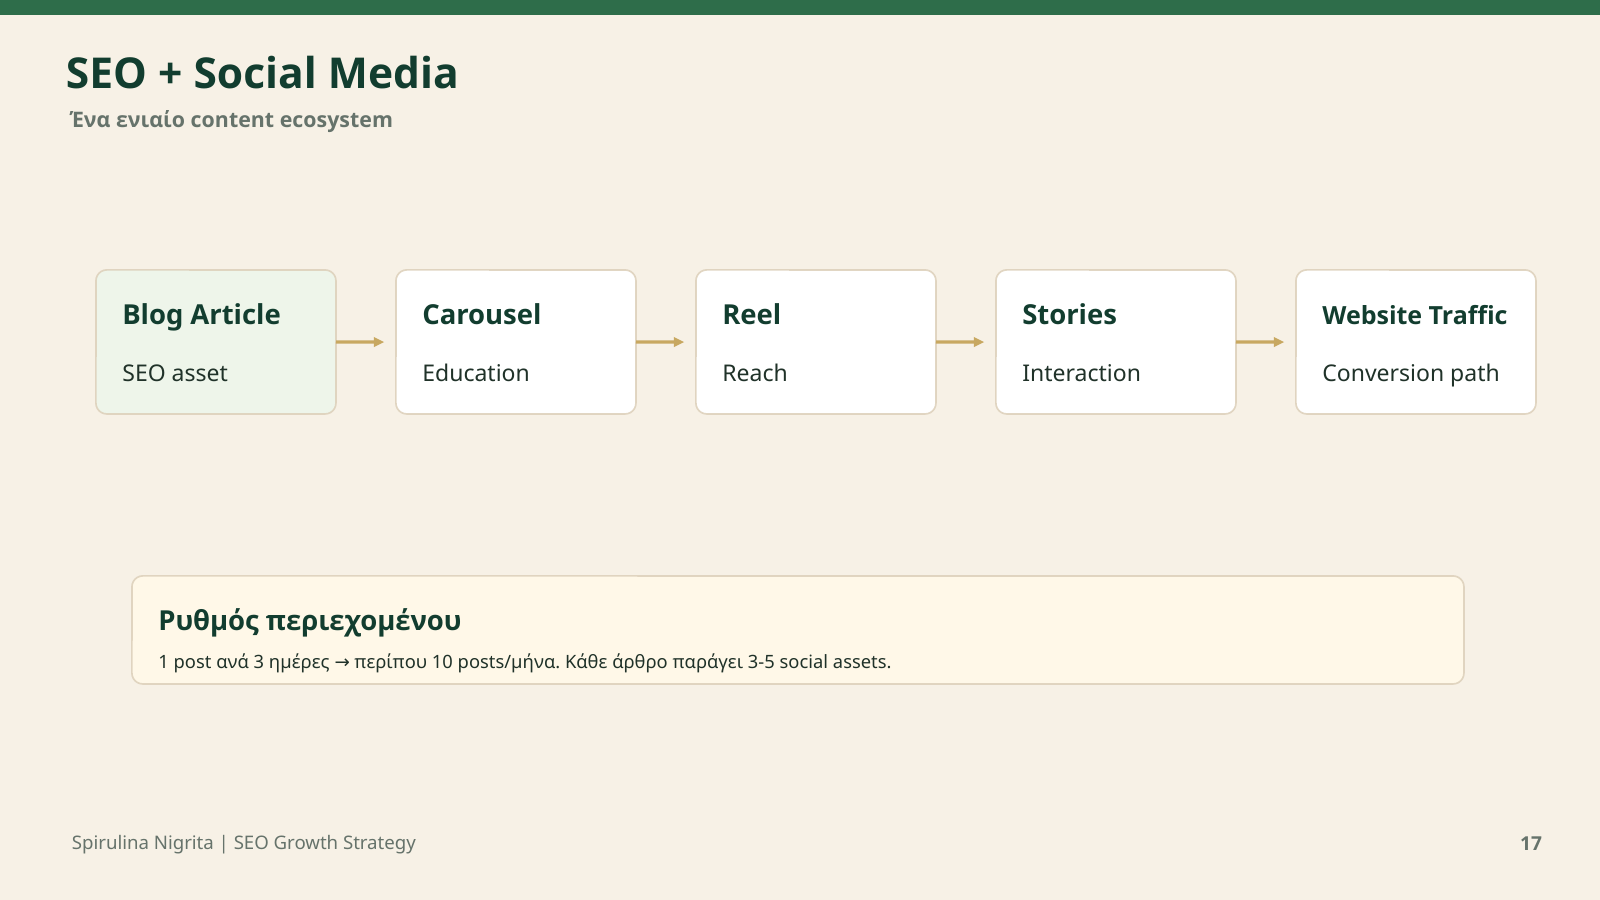
Task: Select the 'Reach' label
Action: [x=755, y=373]
